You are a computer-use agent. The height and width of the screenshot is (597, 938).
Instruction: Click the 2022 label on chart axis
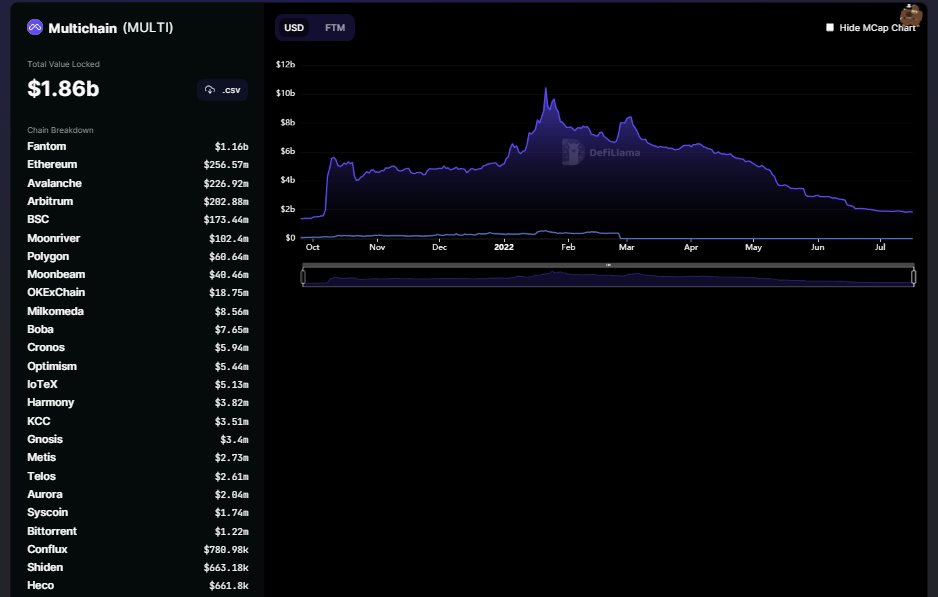(x=504, y=247)
